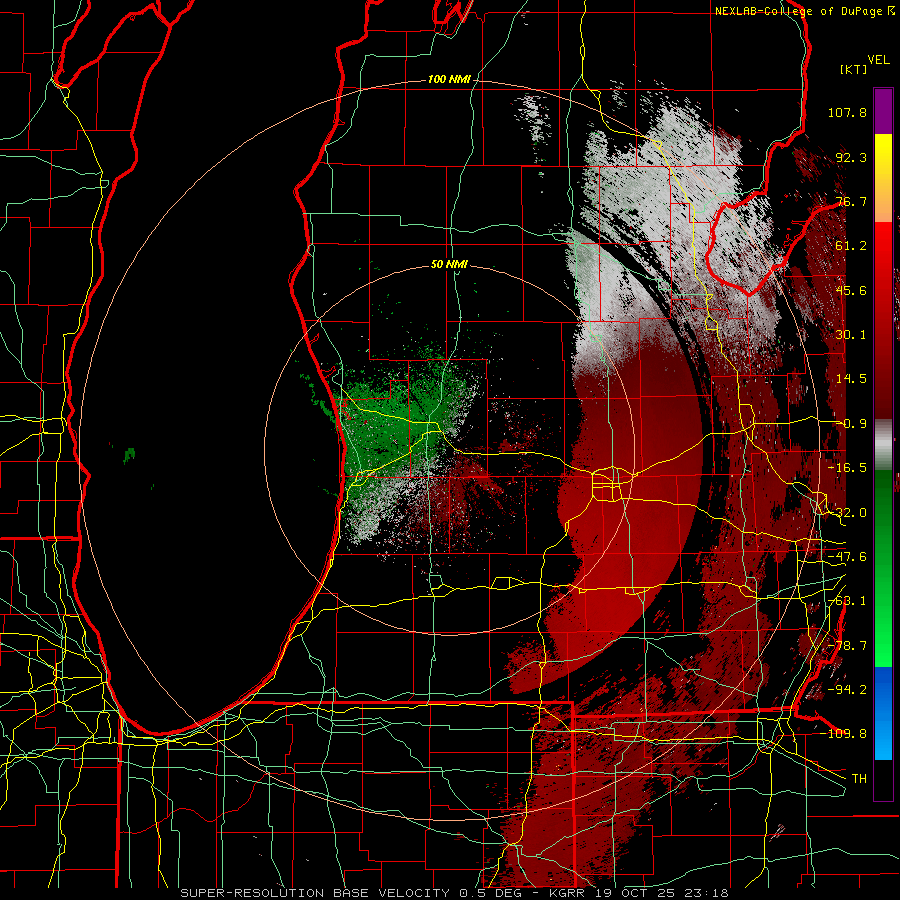Click the 100 NMI range ring label
The height and width of the screenshot is (900, 900).
tap(449, 79)
